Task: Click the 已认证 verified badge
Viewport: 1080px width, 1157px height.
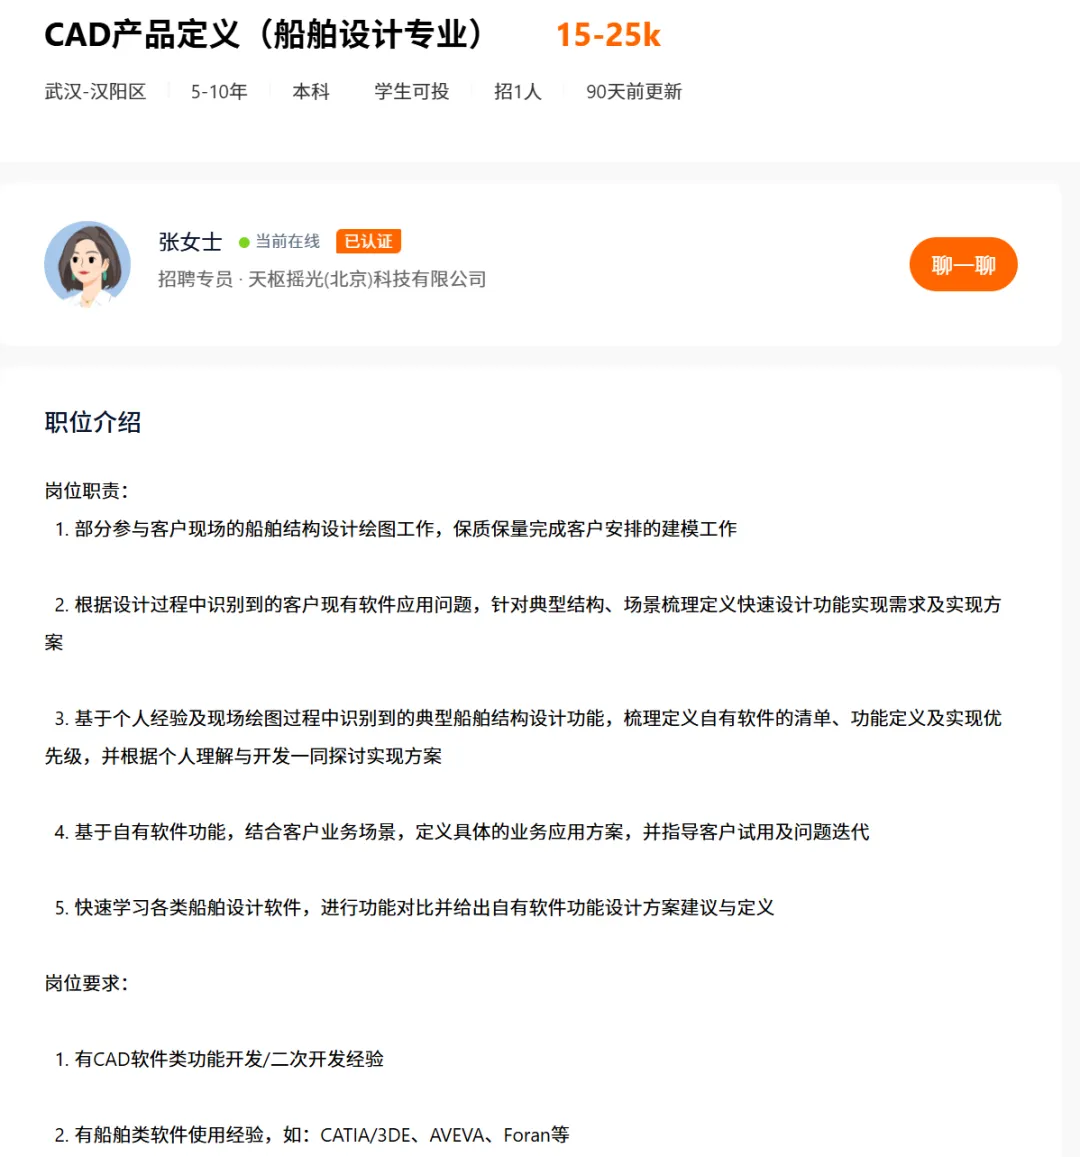Action: click(x=368, y=241)
